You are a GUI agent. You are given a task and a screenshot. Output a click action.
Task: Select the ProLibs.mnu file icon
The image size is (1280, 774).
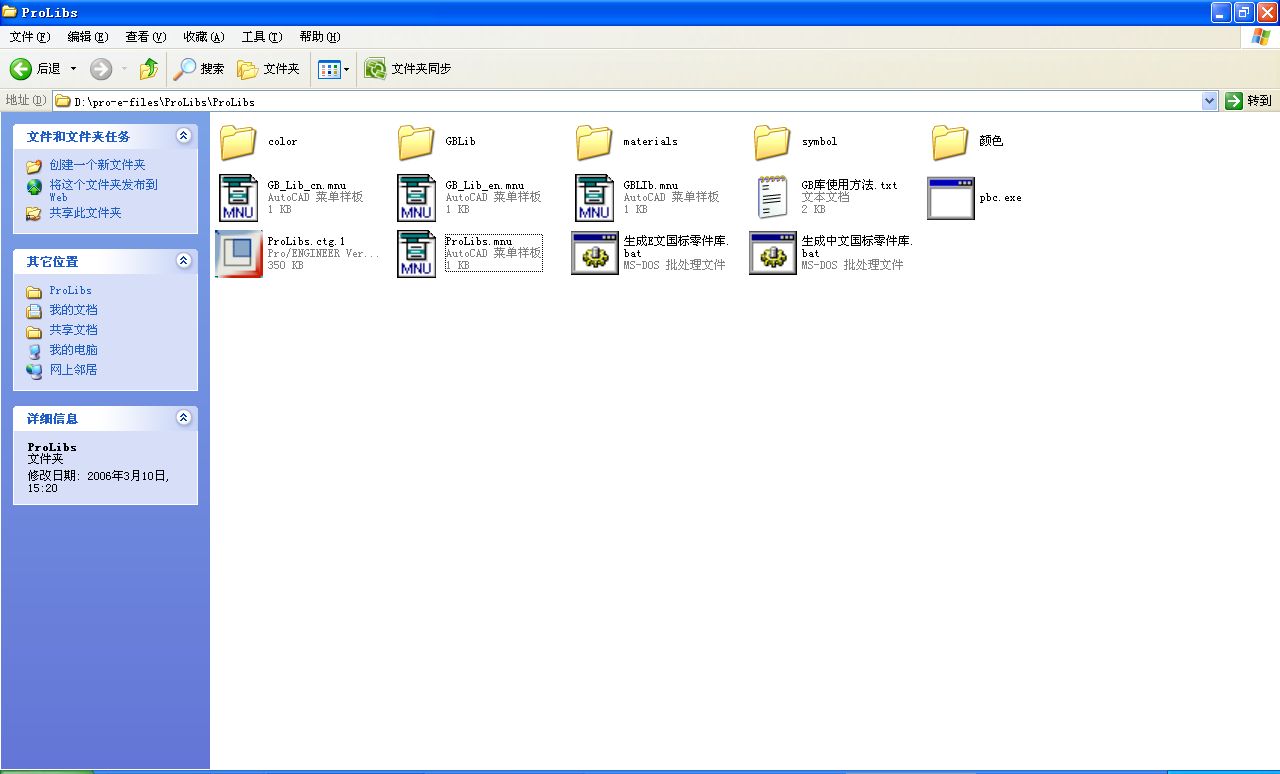pyautogui.click(x=417, y=254)
